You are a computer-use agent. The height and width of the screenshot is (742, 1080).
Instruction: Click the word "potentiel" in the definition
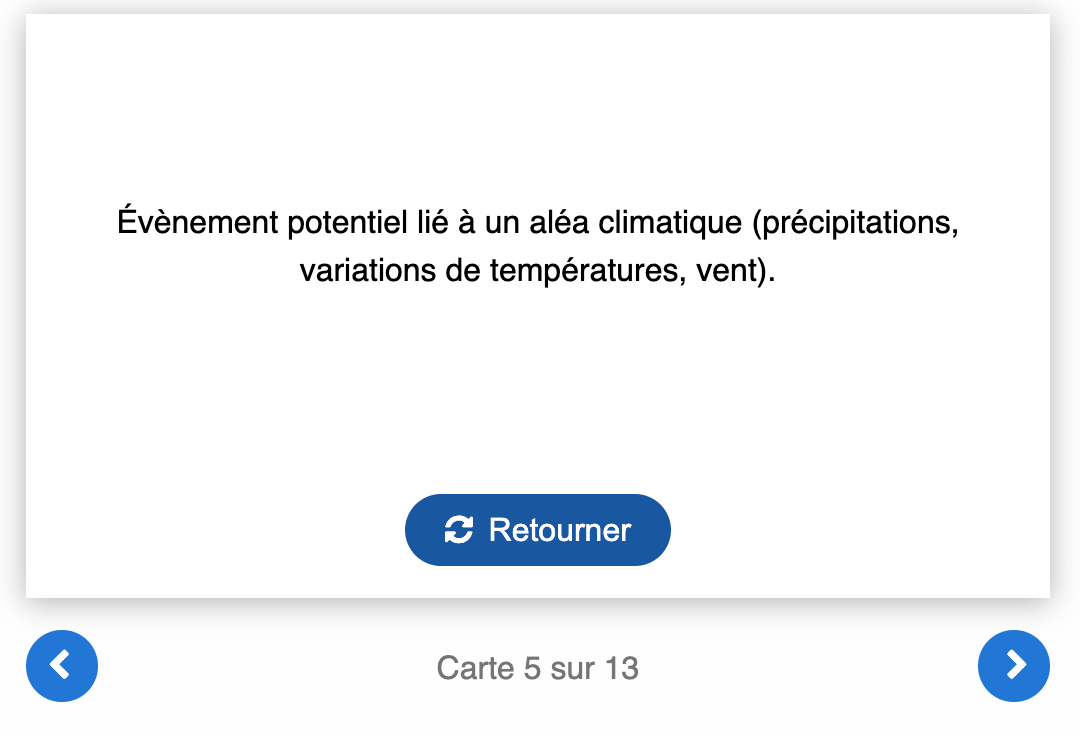(346, 222)
